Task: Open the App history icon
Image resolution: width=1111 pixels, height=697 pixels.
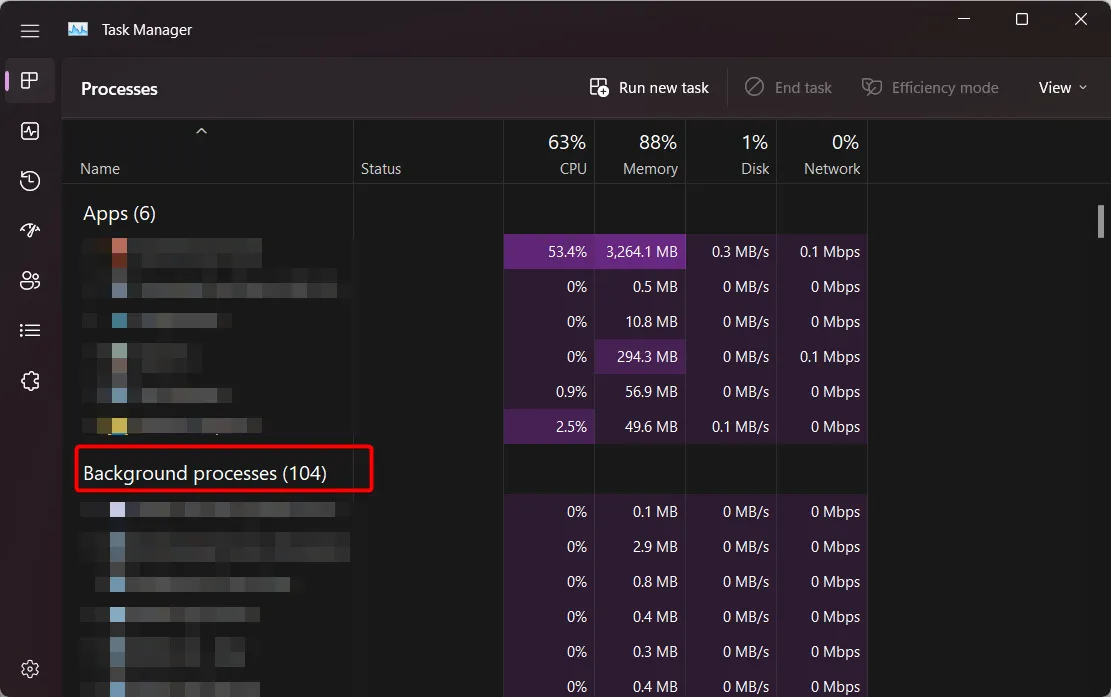Action: 30,181
